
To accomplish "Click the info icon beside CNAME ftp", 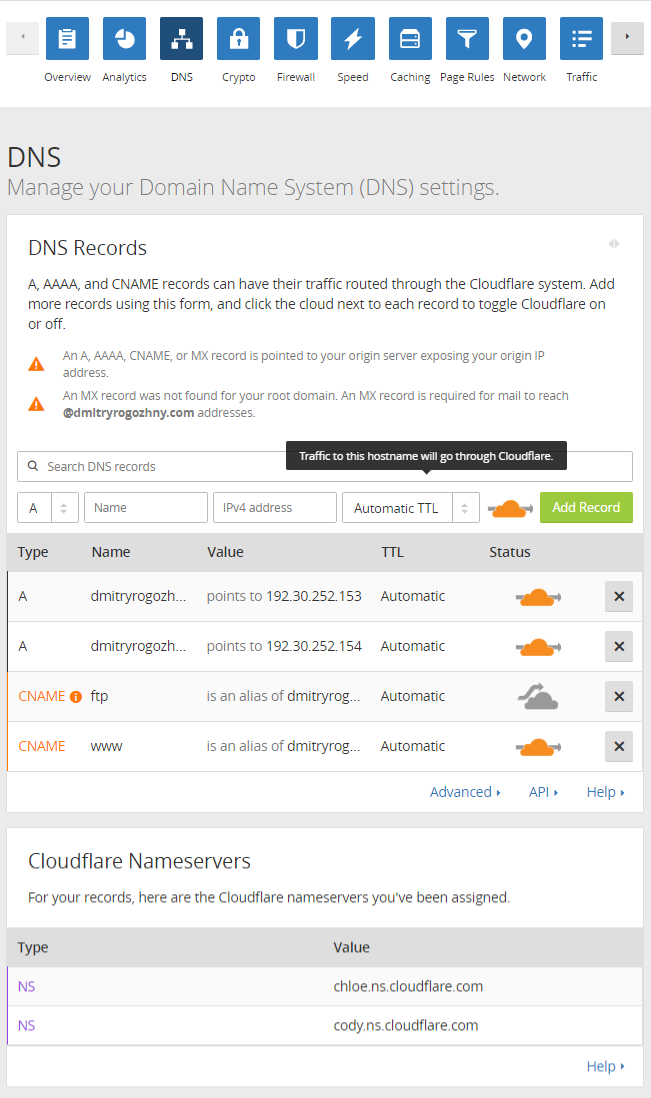I will click(x=76, y=697).
